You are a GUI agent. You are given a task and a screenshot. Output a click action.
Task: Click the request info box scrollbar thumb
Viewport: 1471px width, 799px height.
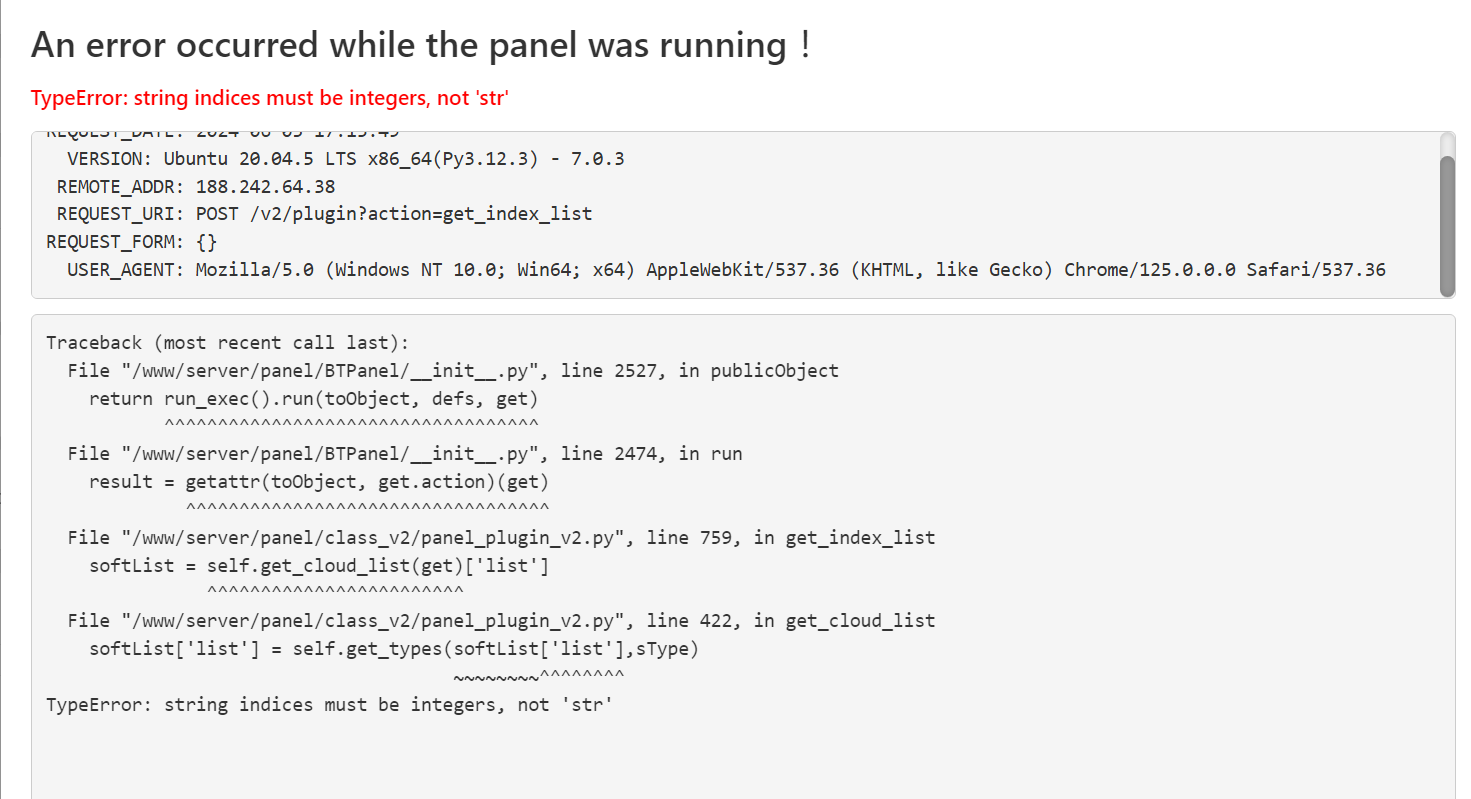(x=1446, y=225)
